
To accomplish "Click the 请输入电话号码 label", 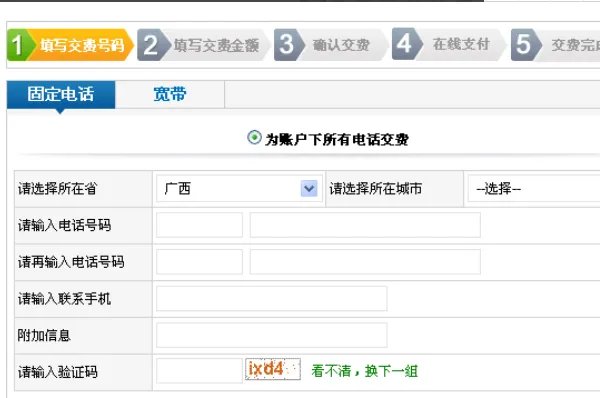I will click(x=64, y=225).
